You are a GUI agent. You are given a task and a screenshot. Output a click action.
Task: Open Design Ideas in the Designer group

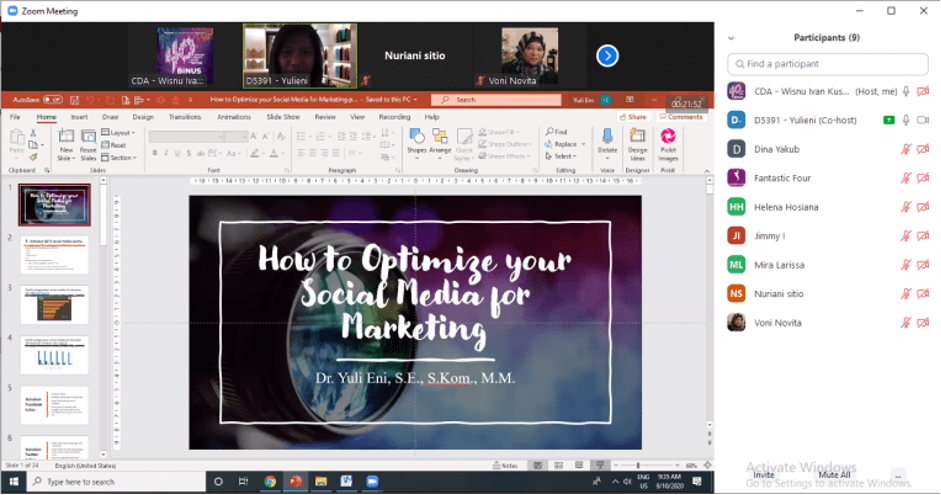pos(637,144)
